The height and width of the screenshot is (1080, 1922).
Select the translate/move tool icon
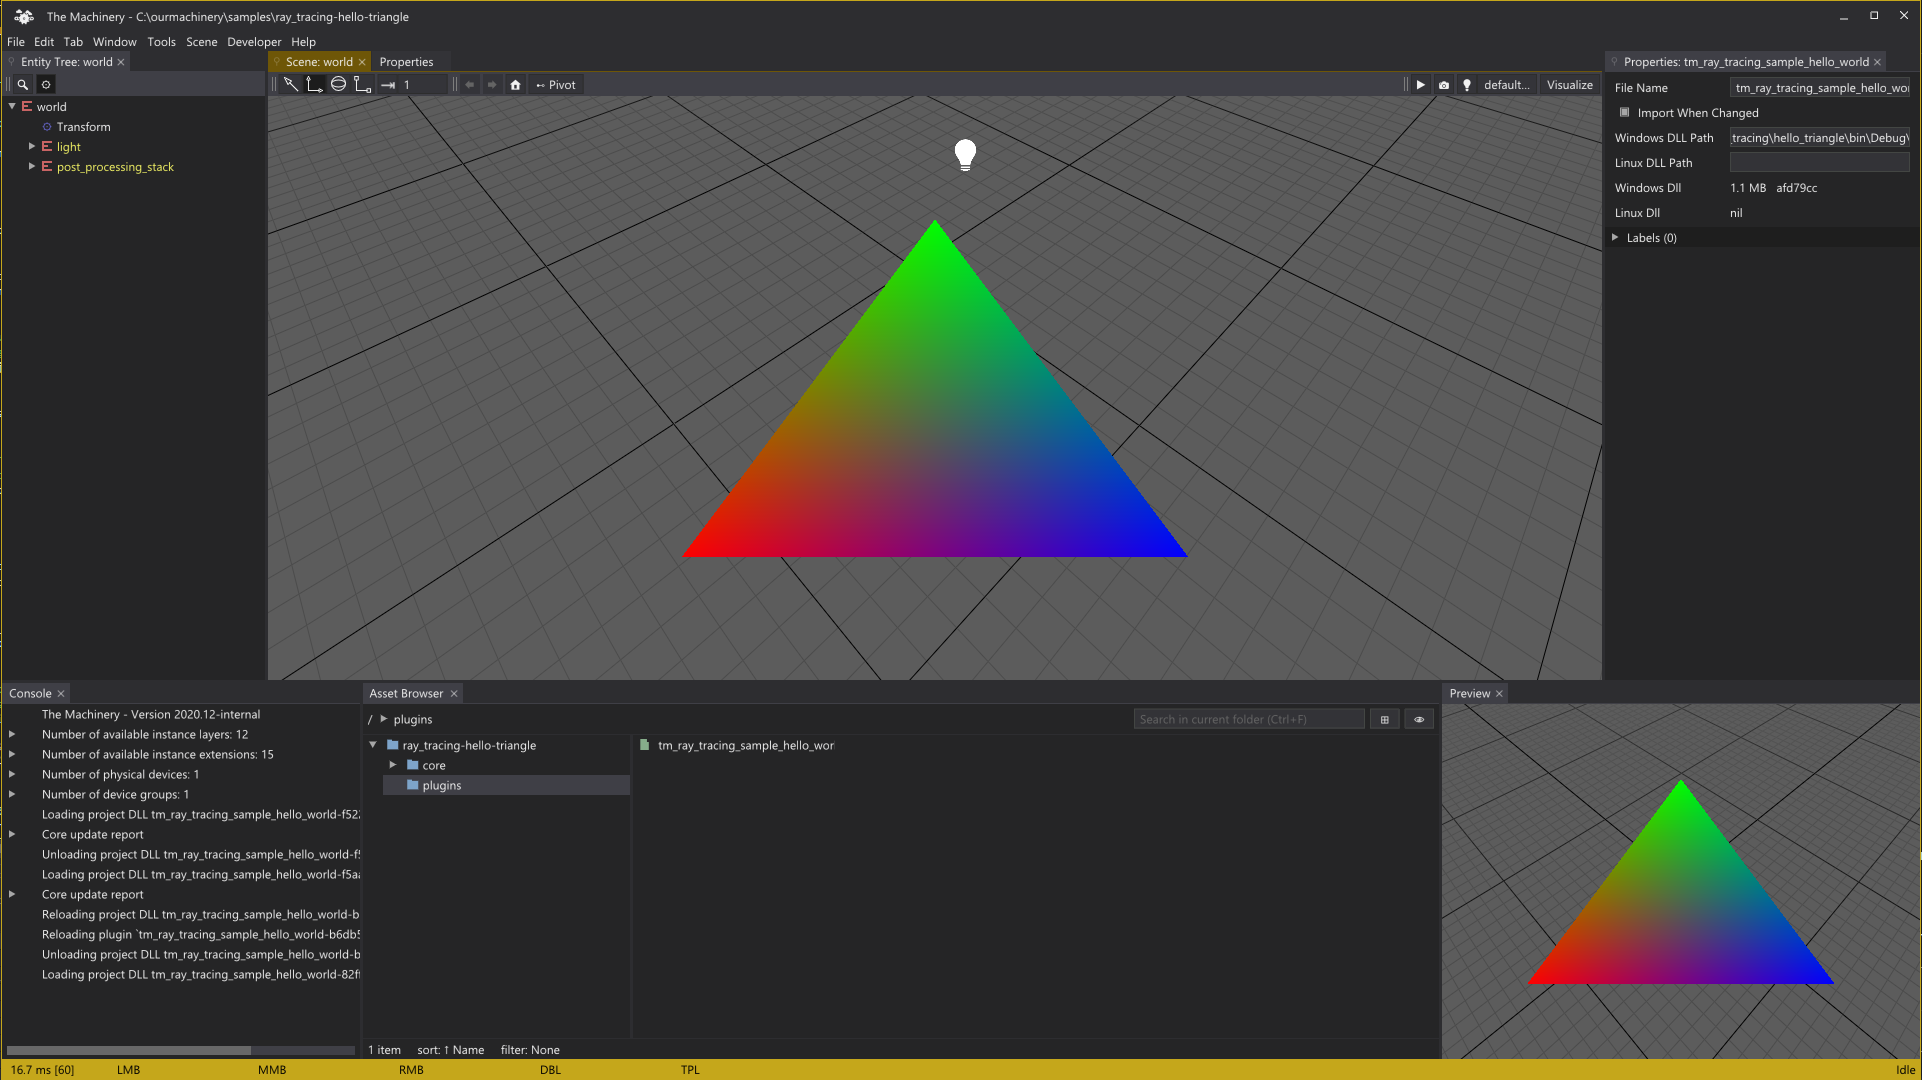[314, 84]
